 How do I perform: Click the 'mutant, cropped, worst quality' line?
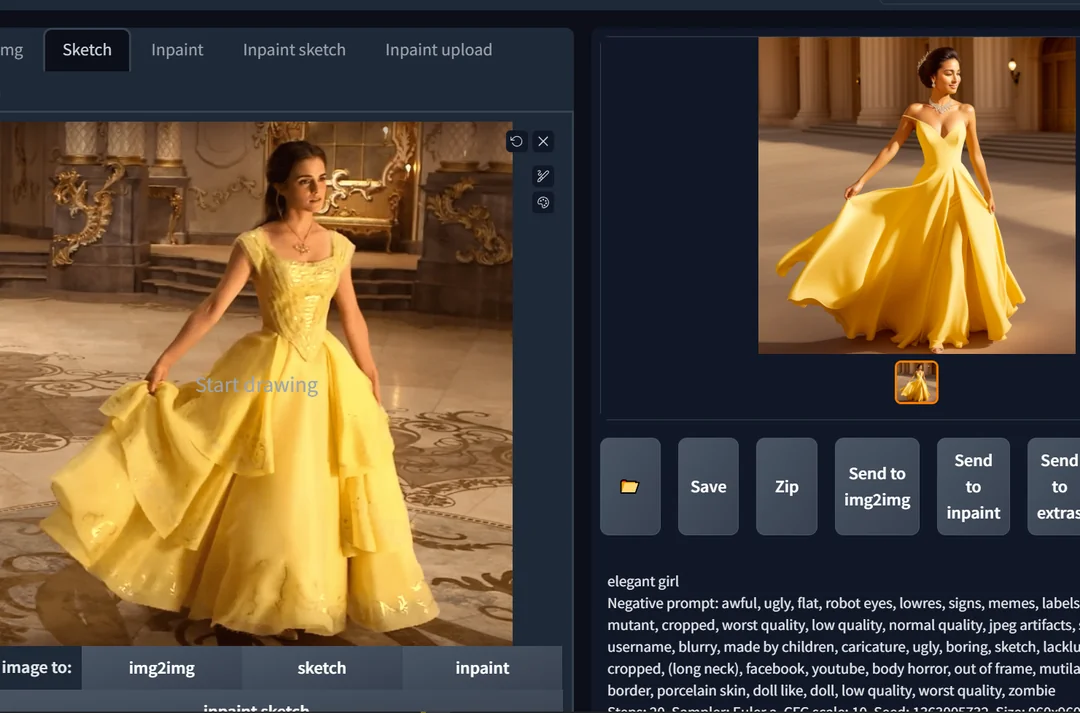click(843, 625)
